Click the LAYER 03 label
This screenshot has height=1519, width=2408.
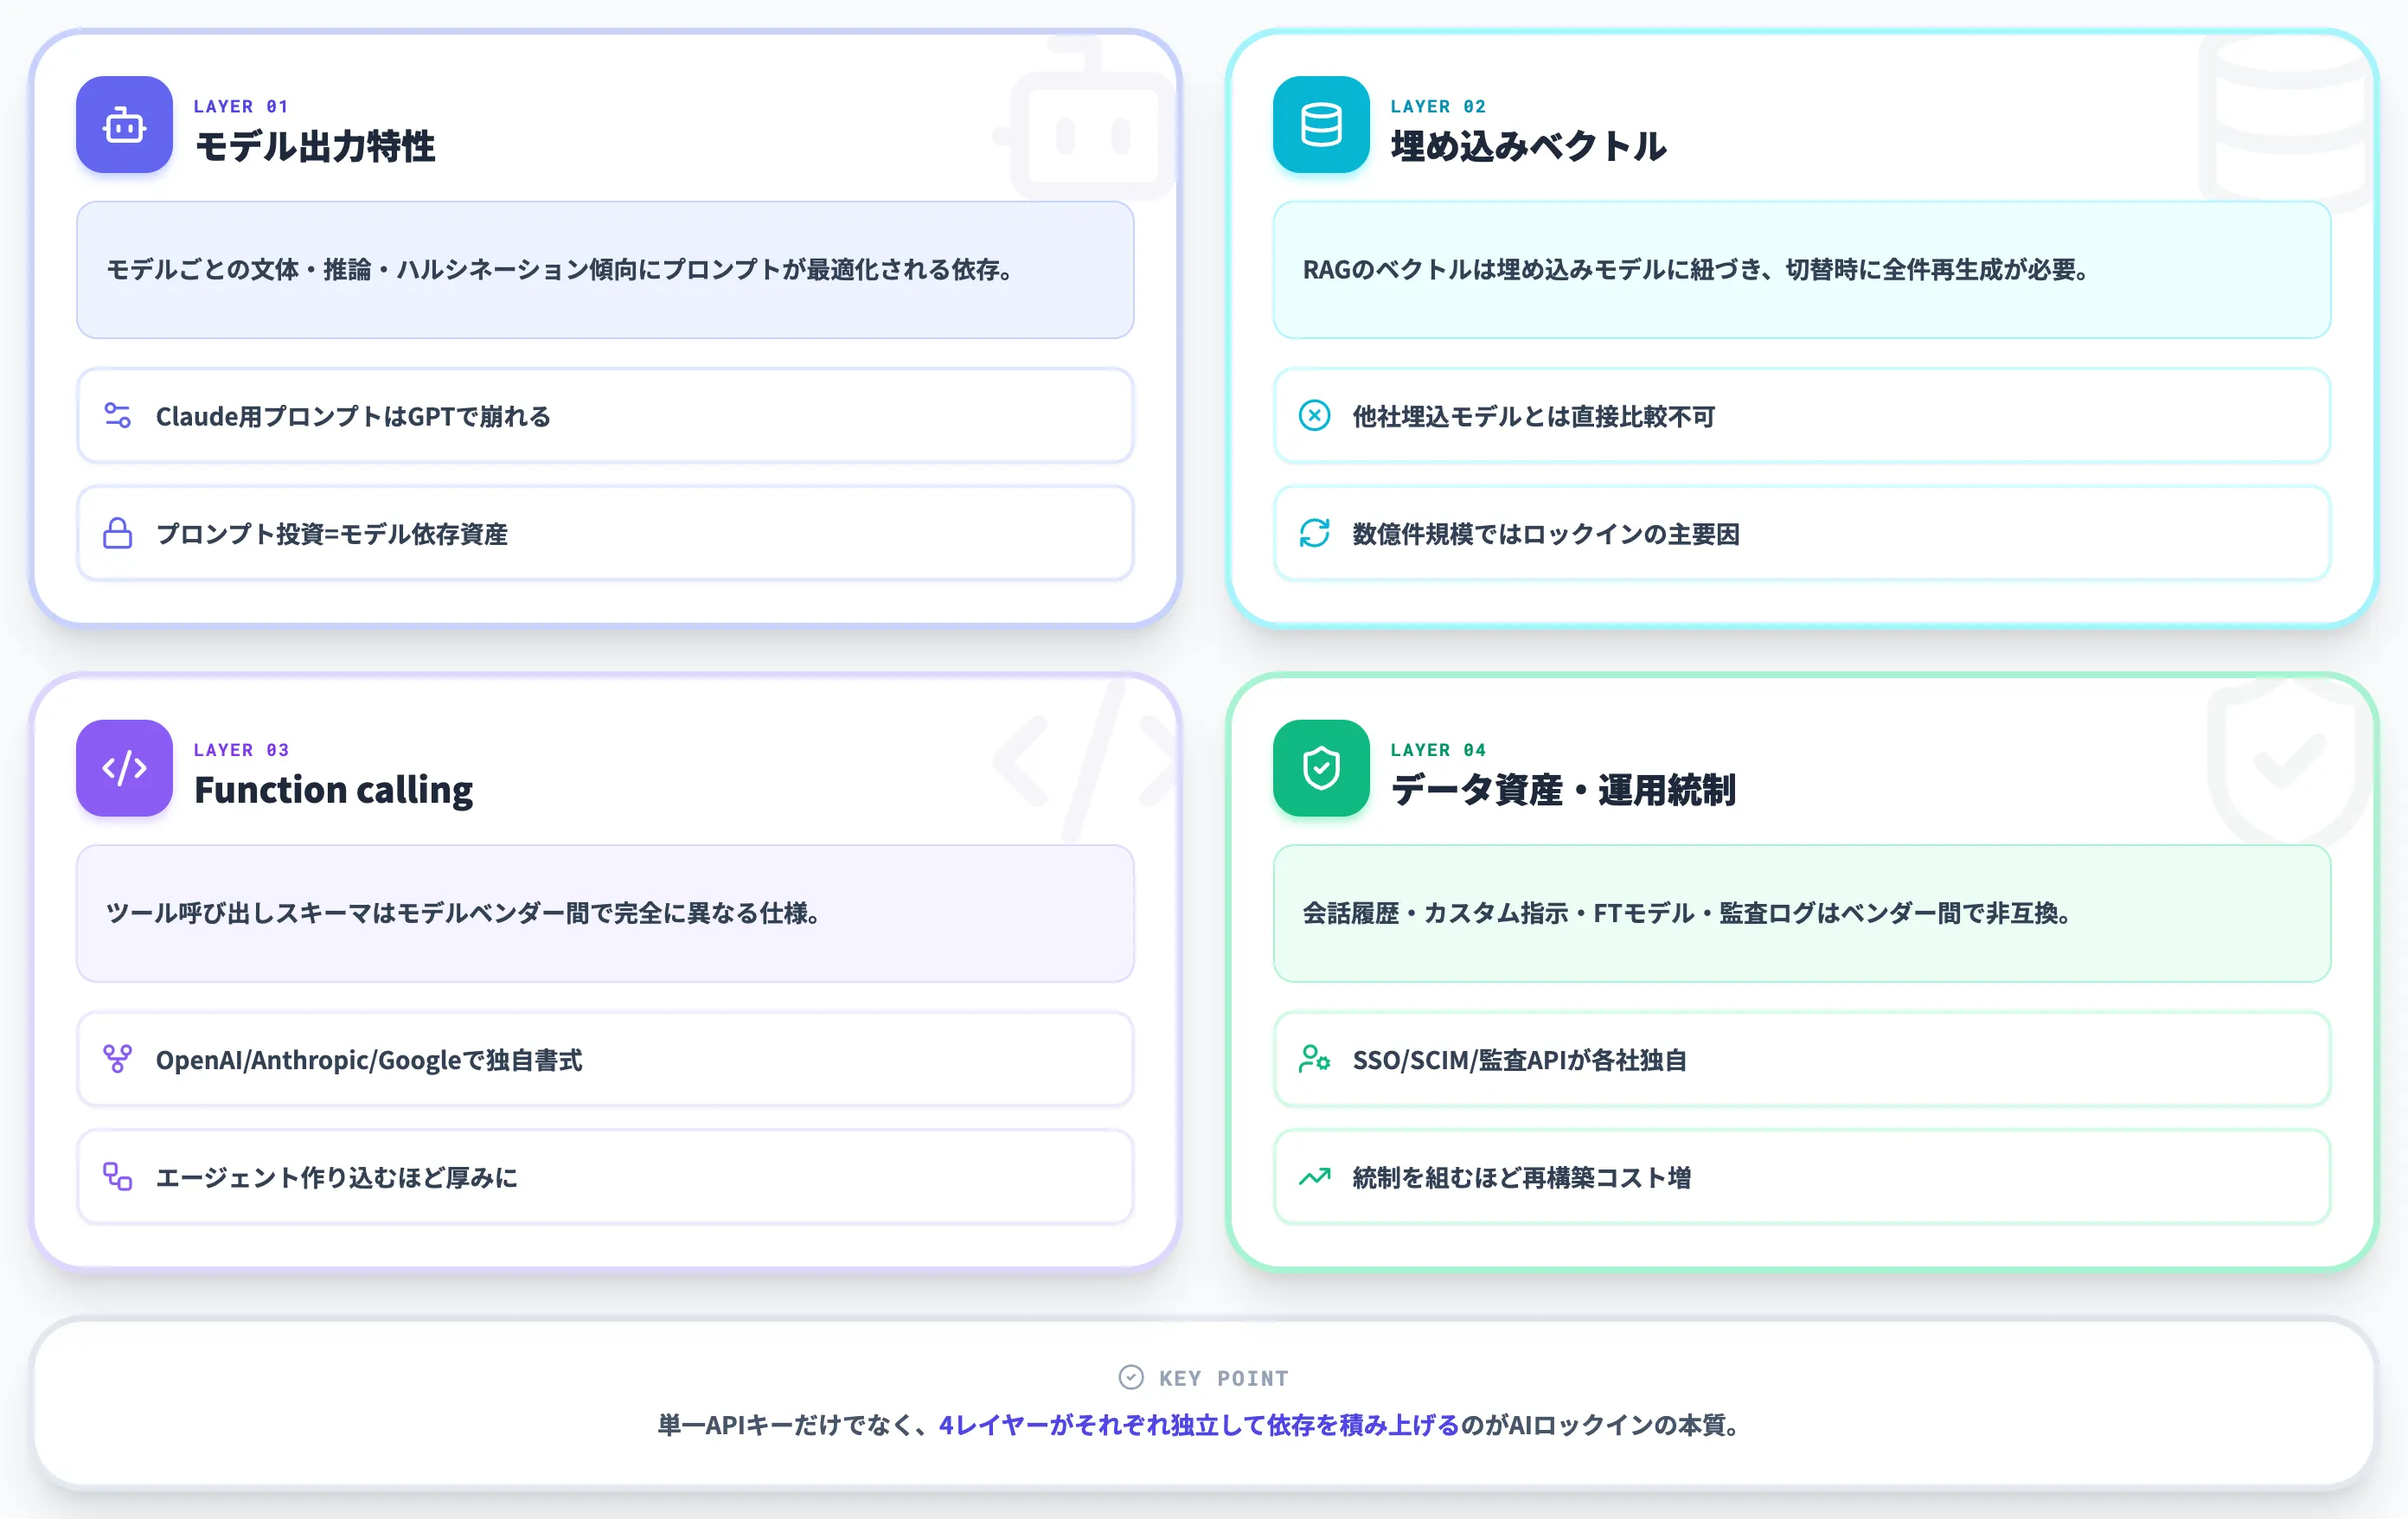coord(241,750)
